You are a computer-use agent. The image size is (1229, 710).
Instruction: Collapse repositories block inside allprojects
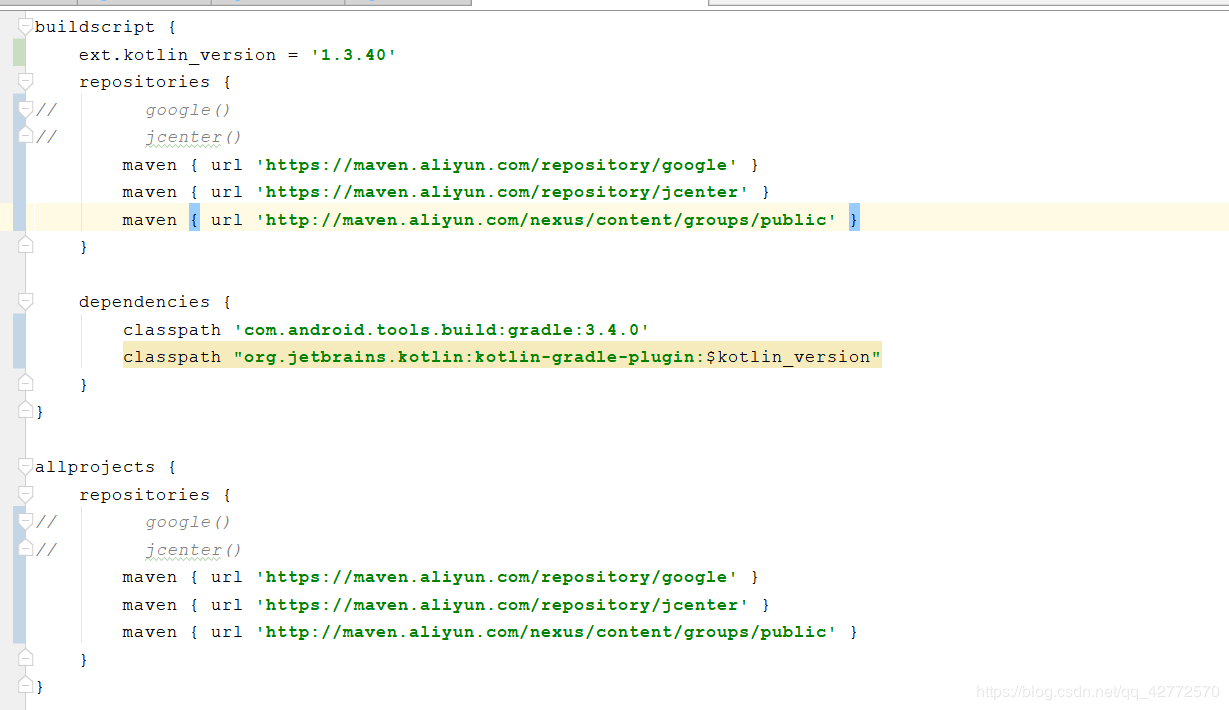pyautogui.click(x=26, y=495)
